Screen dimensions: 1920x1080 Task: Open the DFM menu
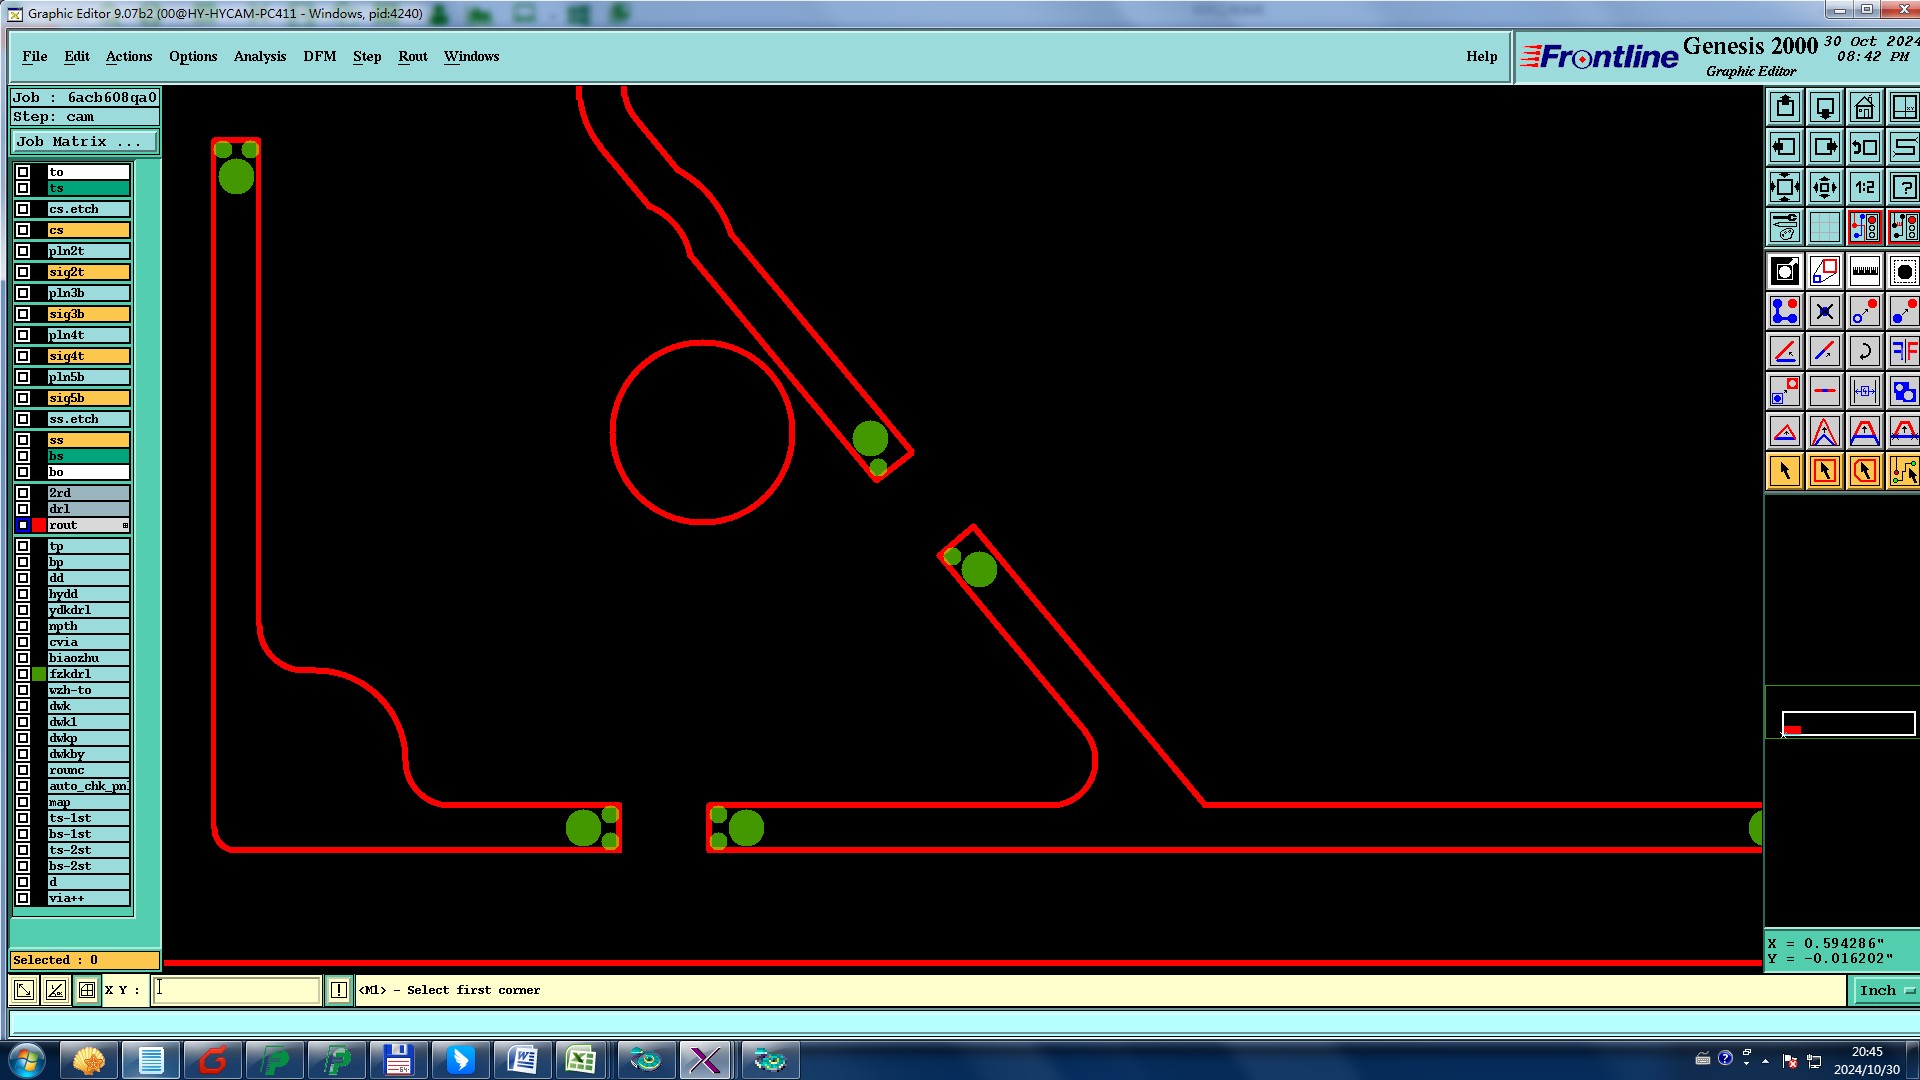(319, 56)
